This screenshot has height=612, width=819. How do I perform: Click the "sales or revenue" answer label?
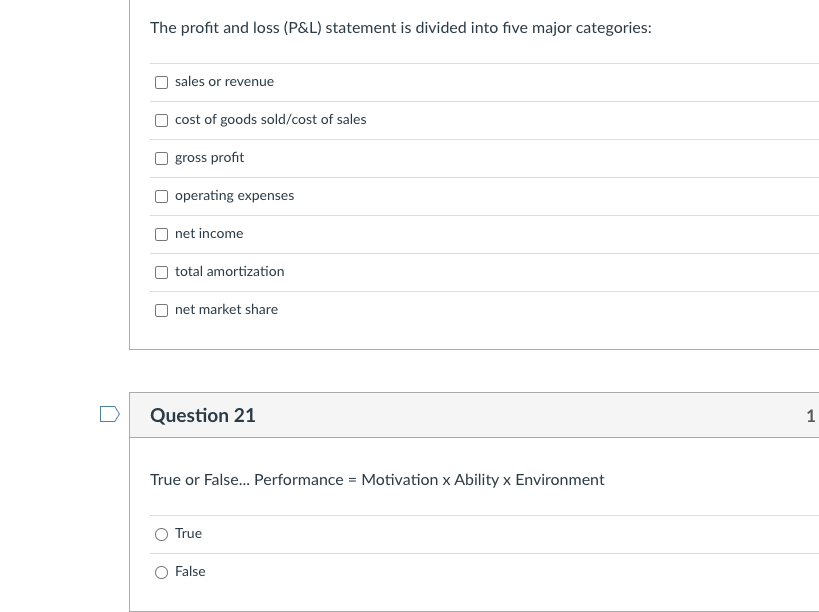224,81
